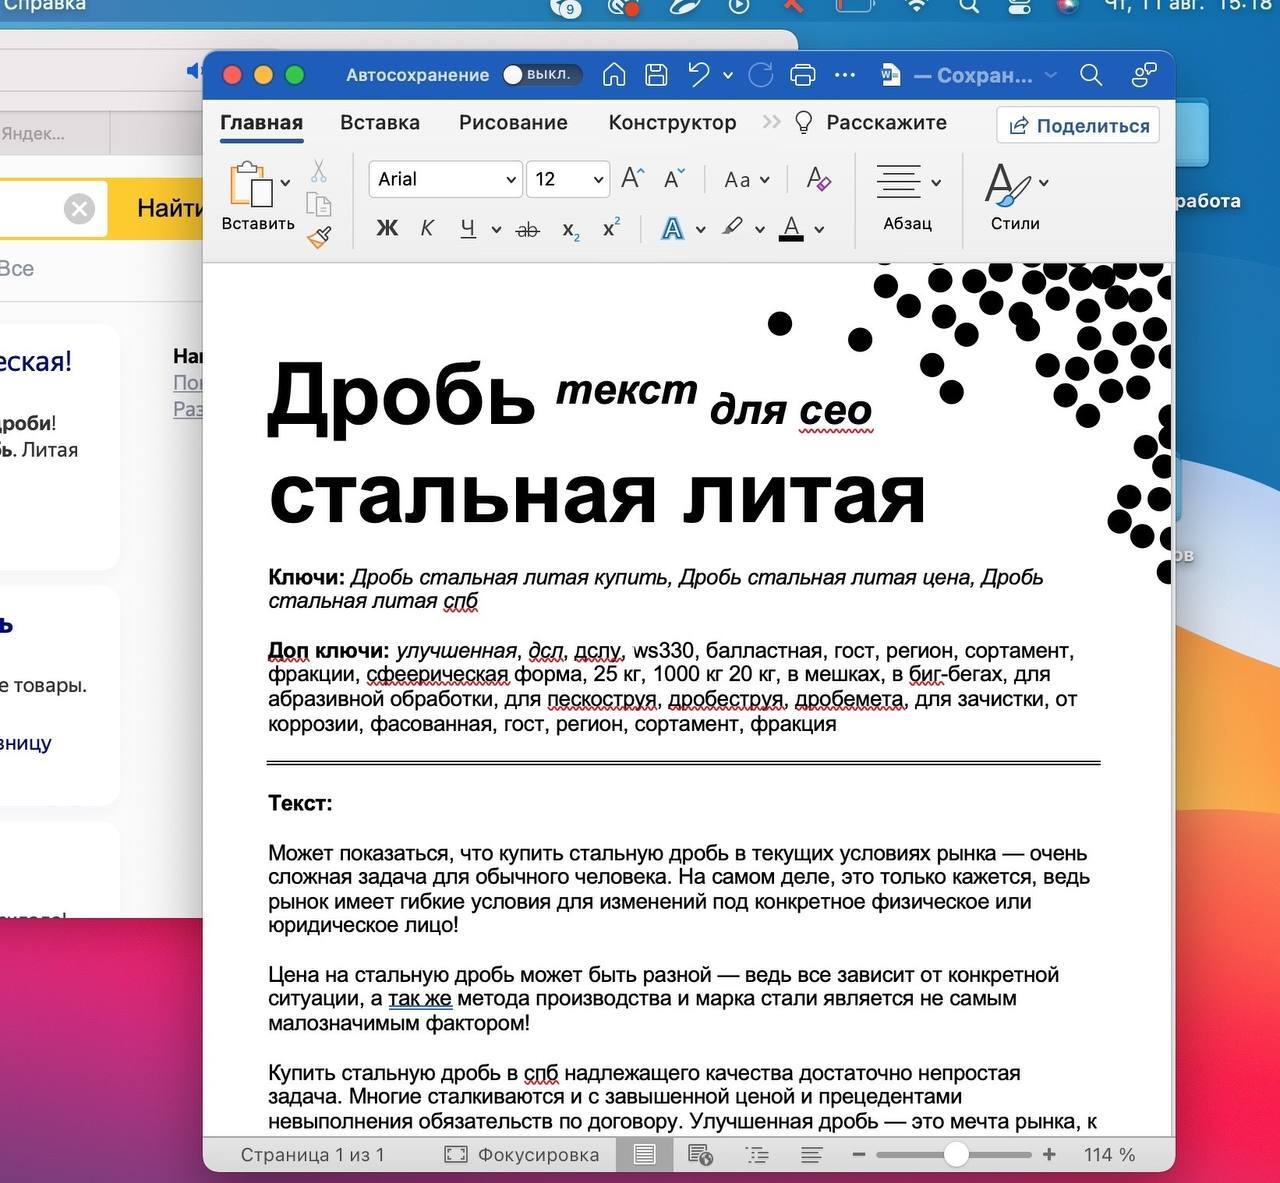The image size is (1280, 1183).
Task: Select the Format Painter brush icon
Action: (319, 238)
